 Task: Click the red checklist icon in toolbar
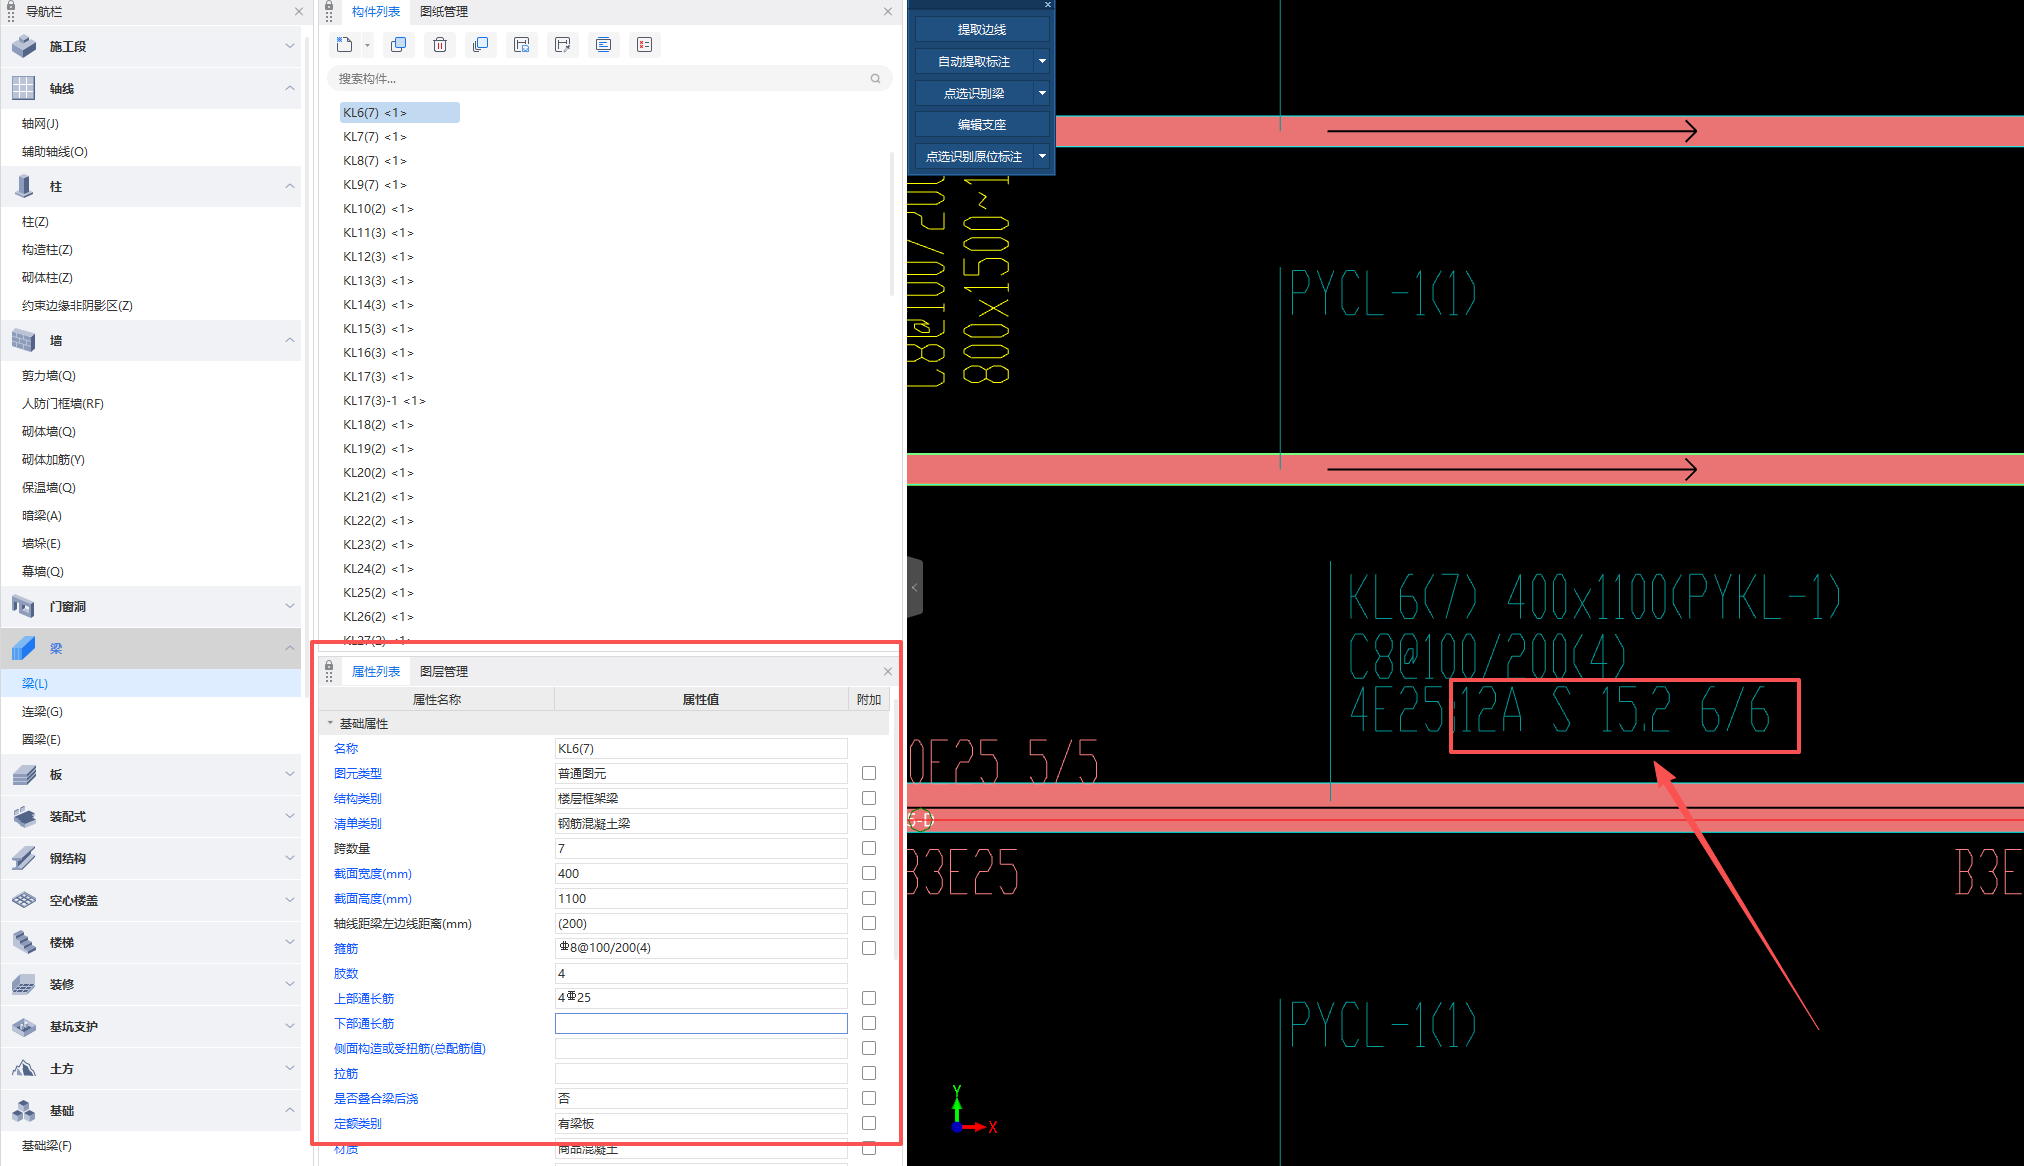point(645,45)
